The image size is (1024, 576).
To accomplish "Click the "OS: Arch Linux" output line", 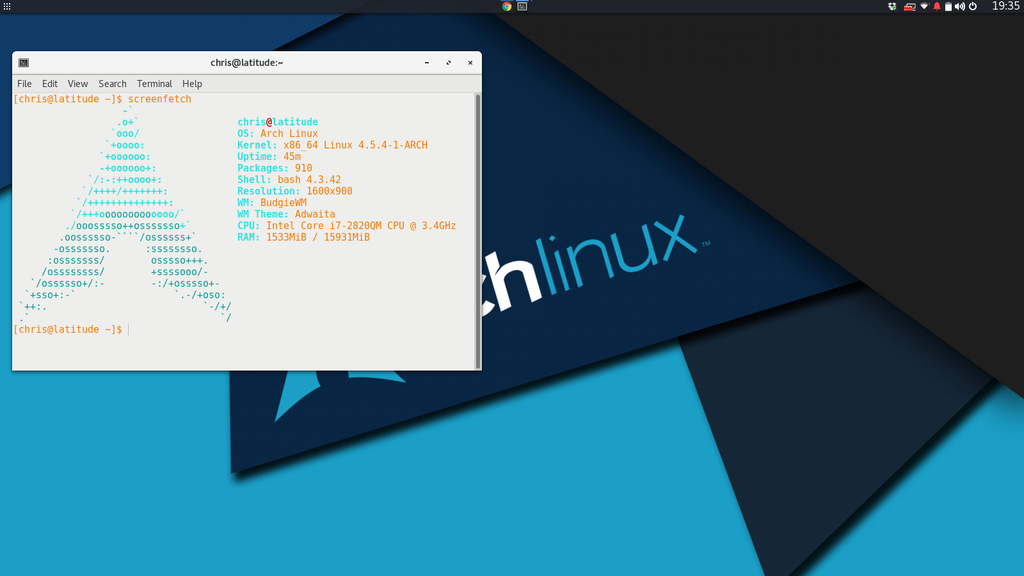I will [x=278, y=134].
